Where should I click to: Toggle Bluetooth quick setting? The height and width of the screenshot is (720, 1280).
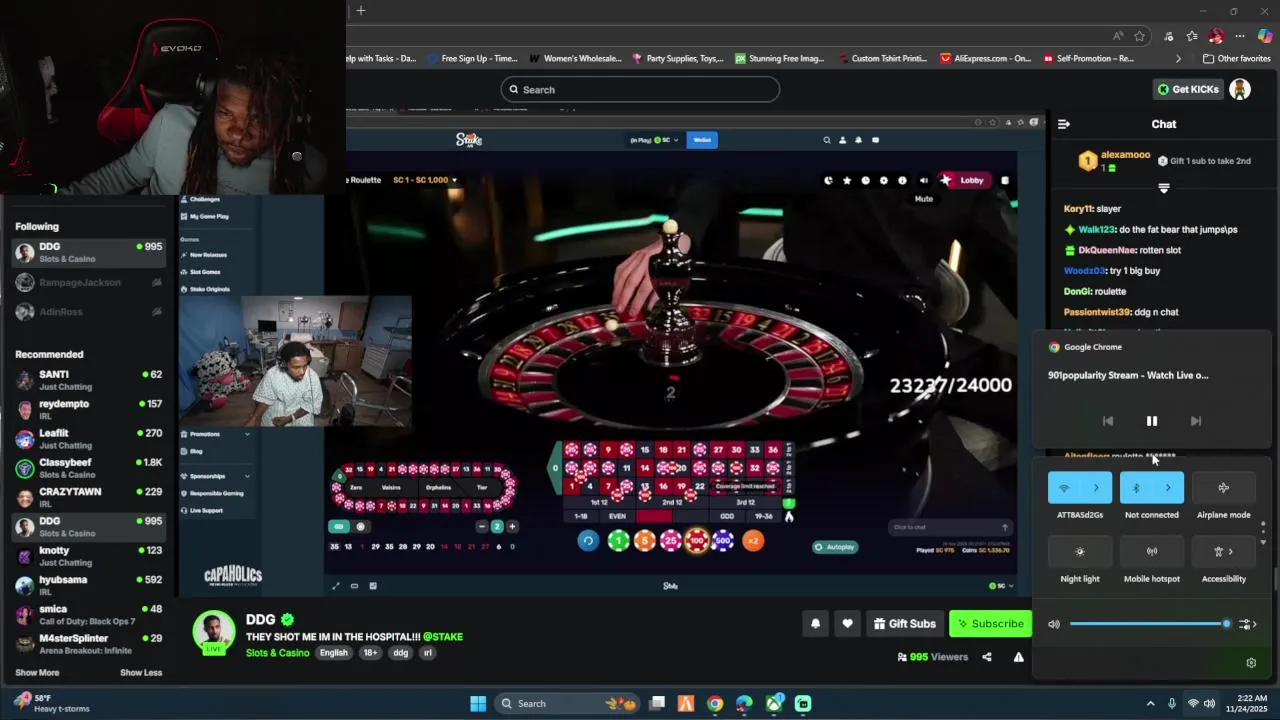point(1136,488)
